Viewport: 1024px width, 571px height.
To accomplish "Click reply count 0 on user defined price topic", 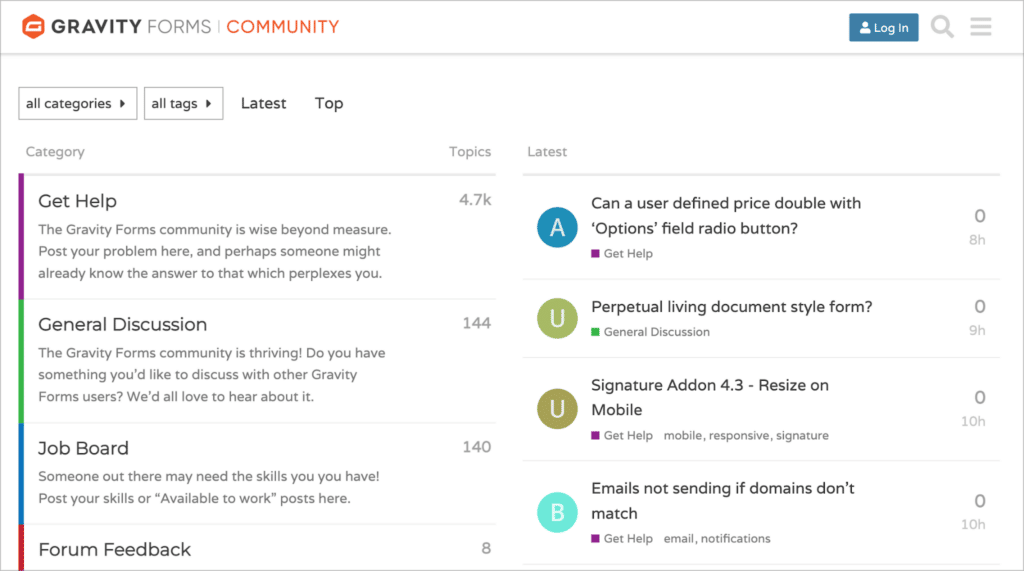I will 980,216.
